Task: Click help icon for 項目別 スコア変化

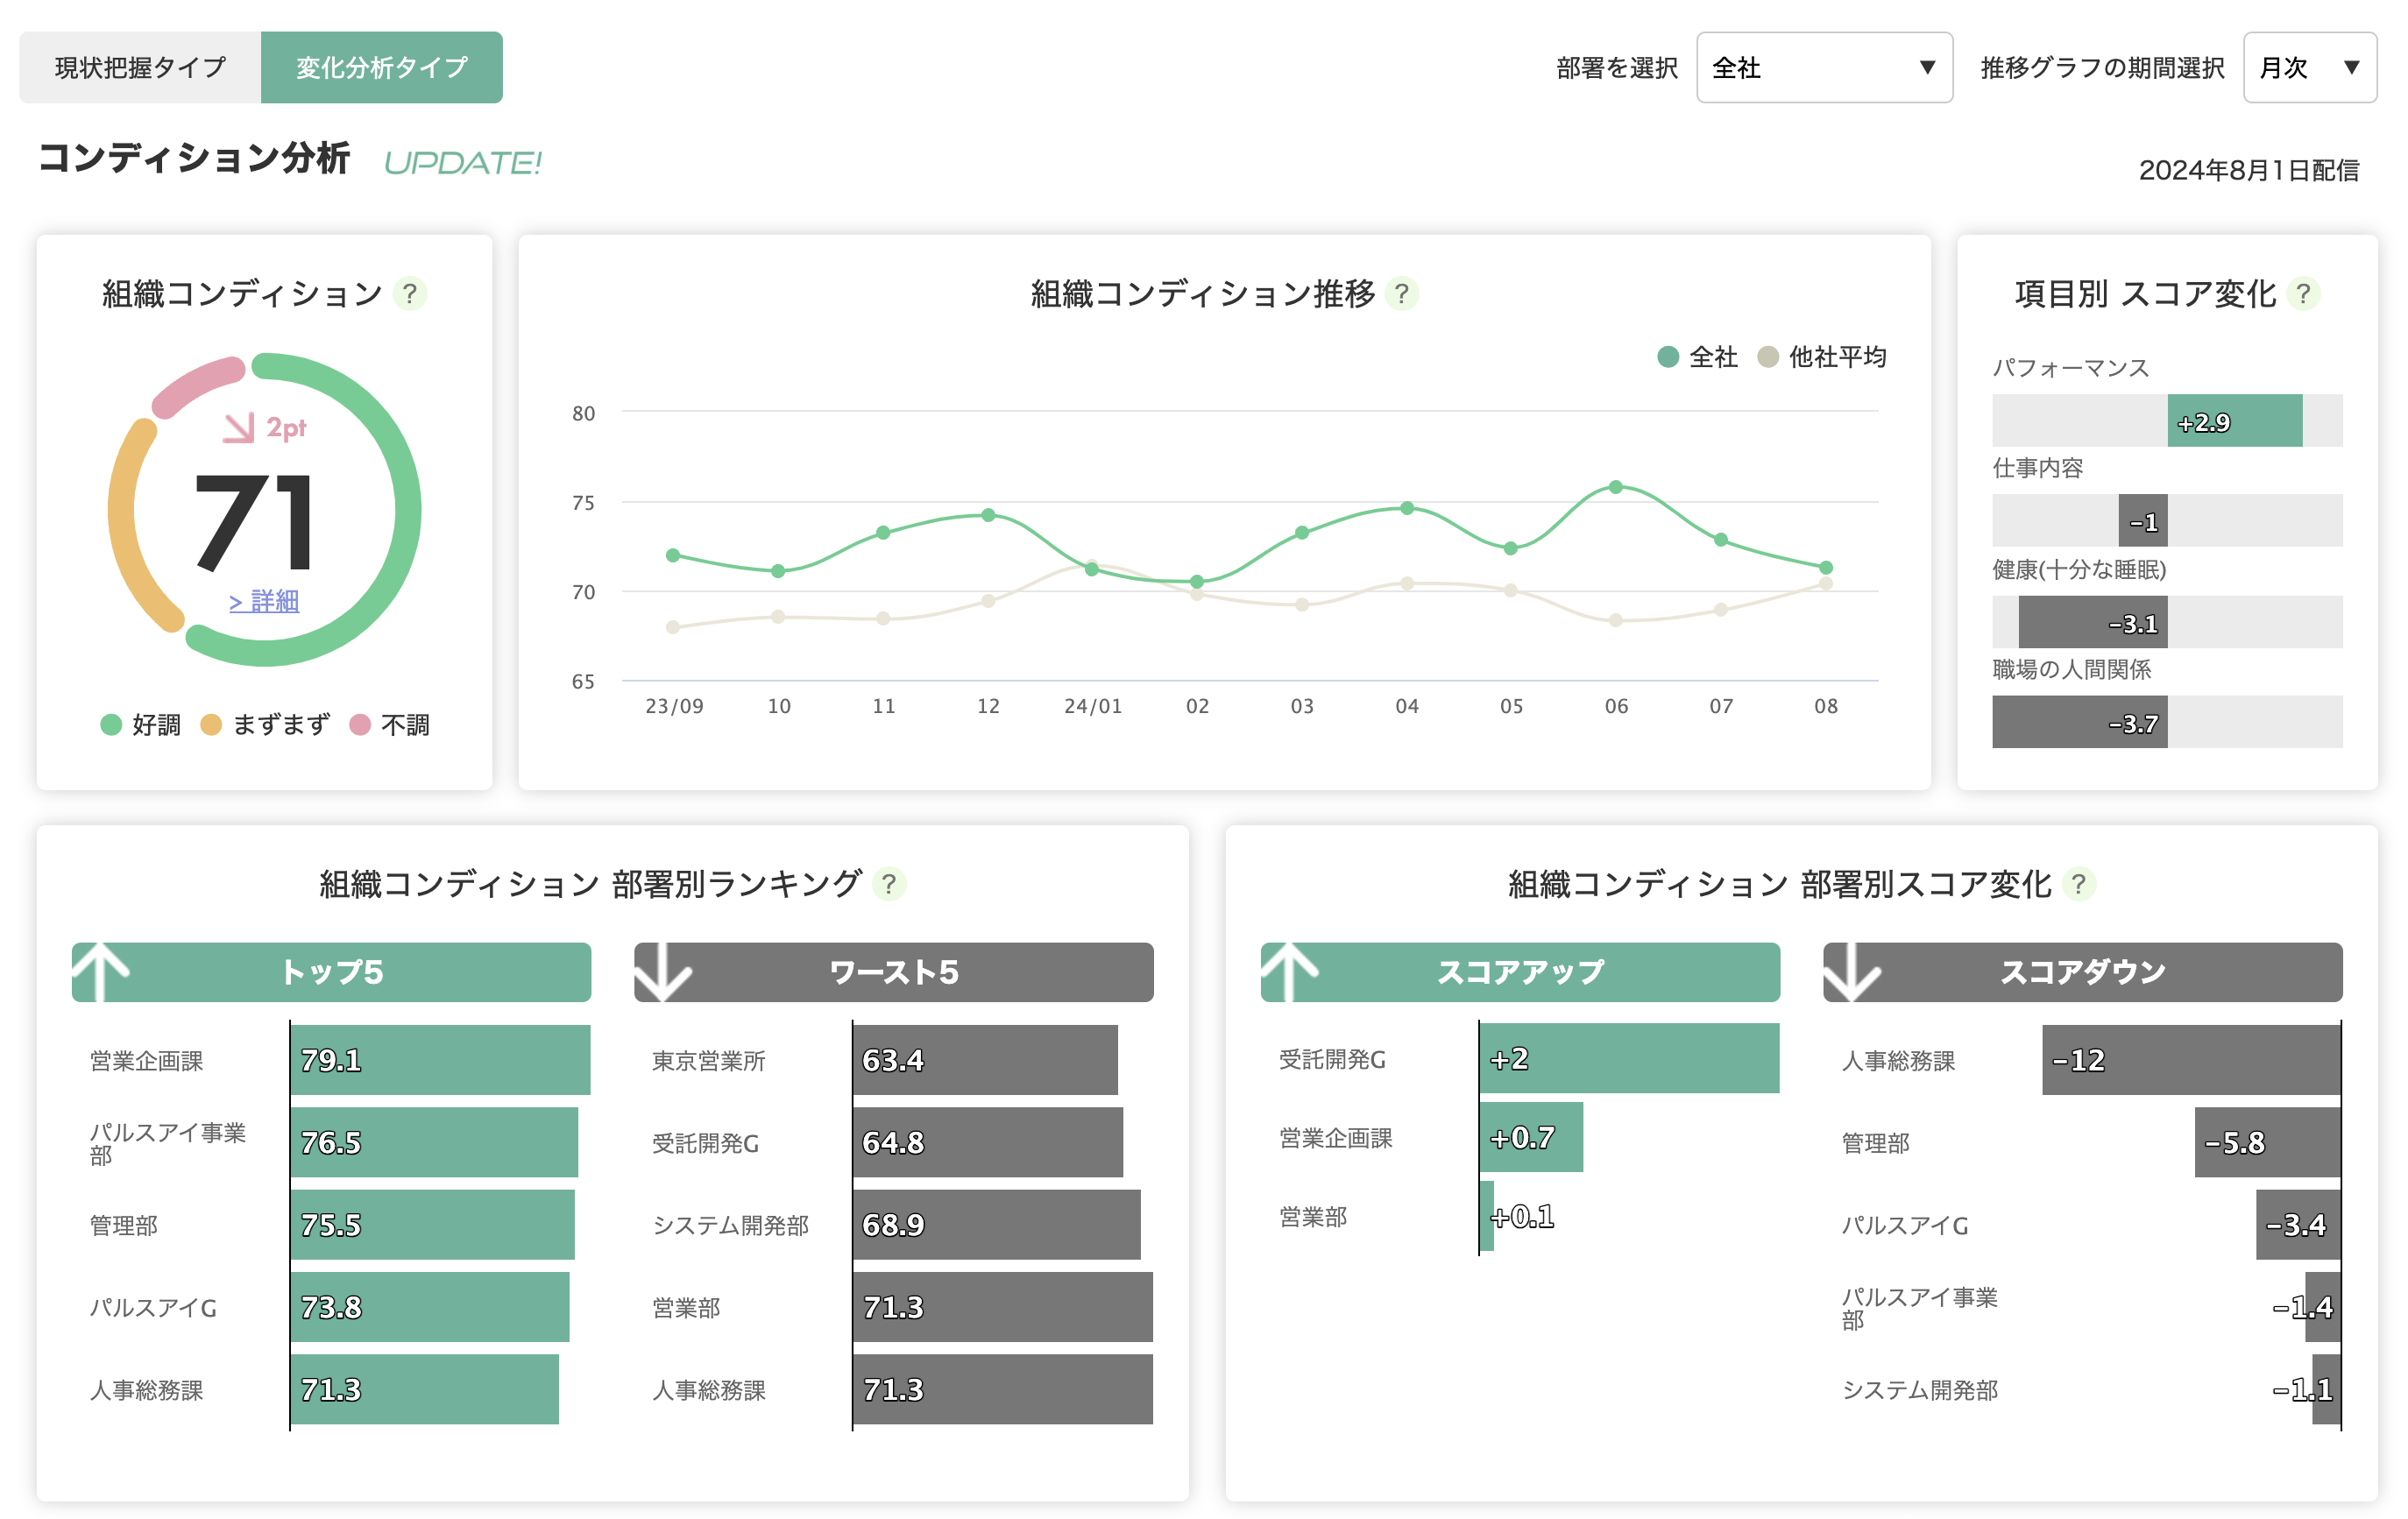Action: [x=2304, y=294]
